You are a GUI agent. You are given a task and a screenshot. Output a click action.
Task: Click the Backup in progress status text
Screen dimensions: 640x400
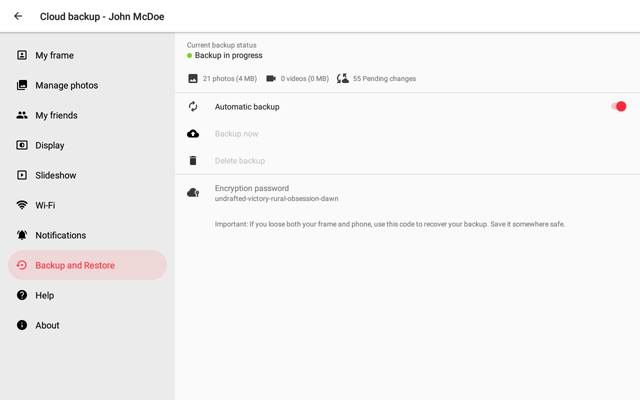[x=229, y=56]
